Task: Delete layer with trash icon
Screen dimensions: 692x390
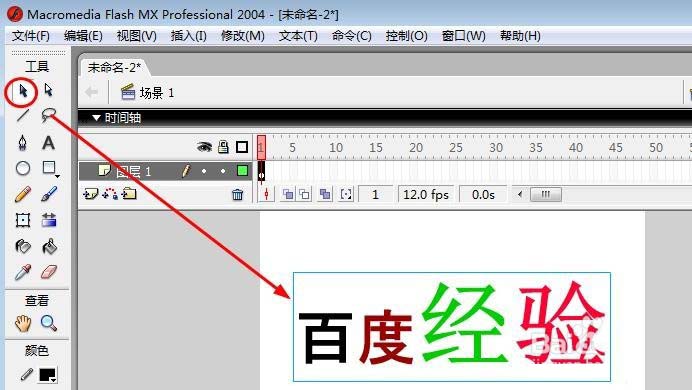Action: coord(237,195)
